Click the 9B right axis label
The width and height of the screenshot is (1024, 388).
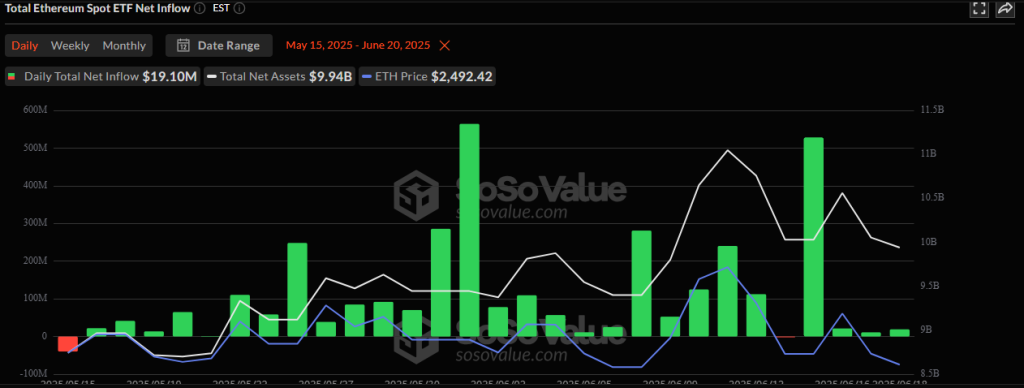(927, 331)
